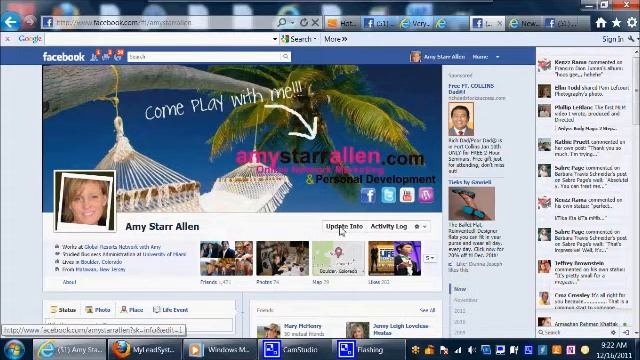The image size is (640, 360).
Task: Select the Status tab in the composer
Action: (63, 310)
